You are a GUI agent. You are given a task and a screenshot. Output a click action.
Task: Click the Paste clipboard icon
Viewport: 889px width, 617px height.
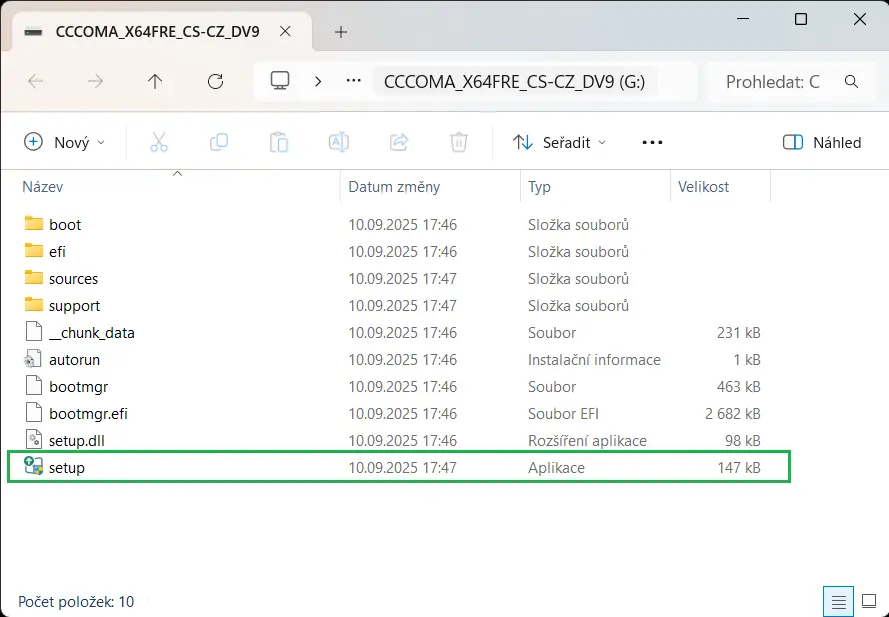click(x=279, y=142)
